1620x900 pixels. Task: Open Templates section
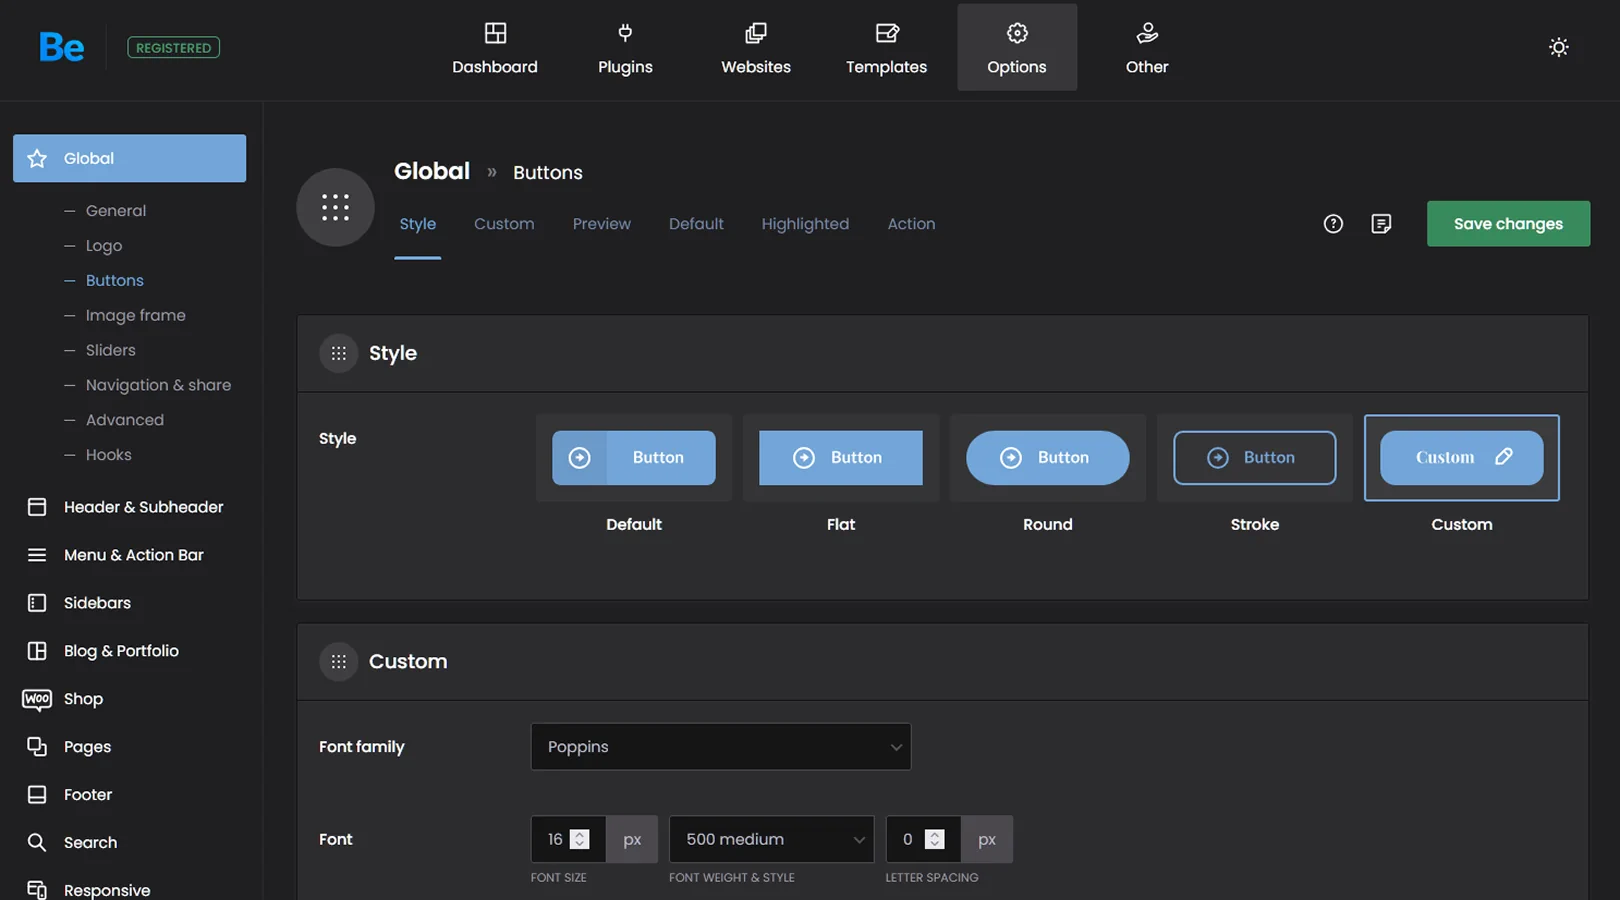pos(886,48)
